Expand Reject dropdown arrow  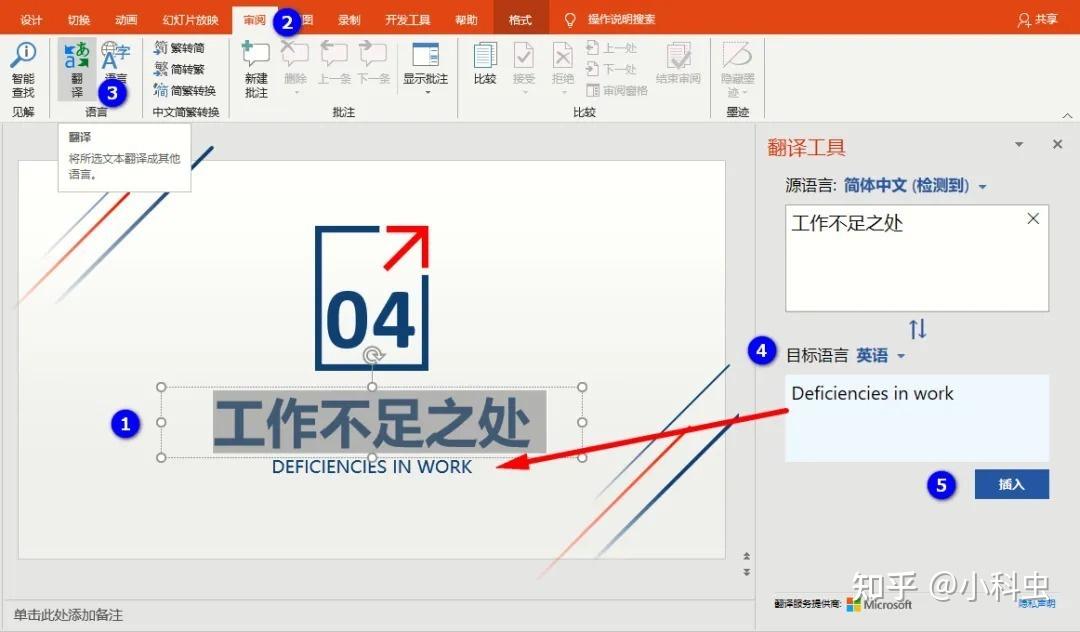pos(563,92)
